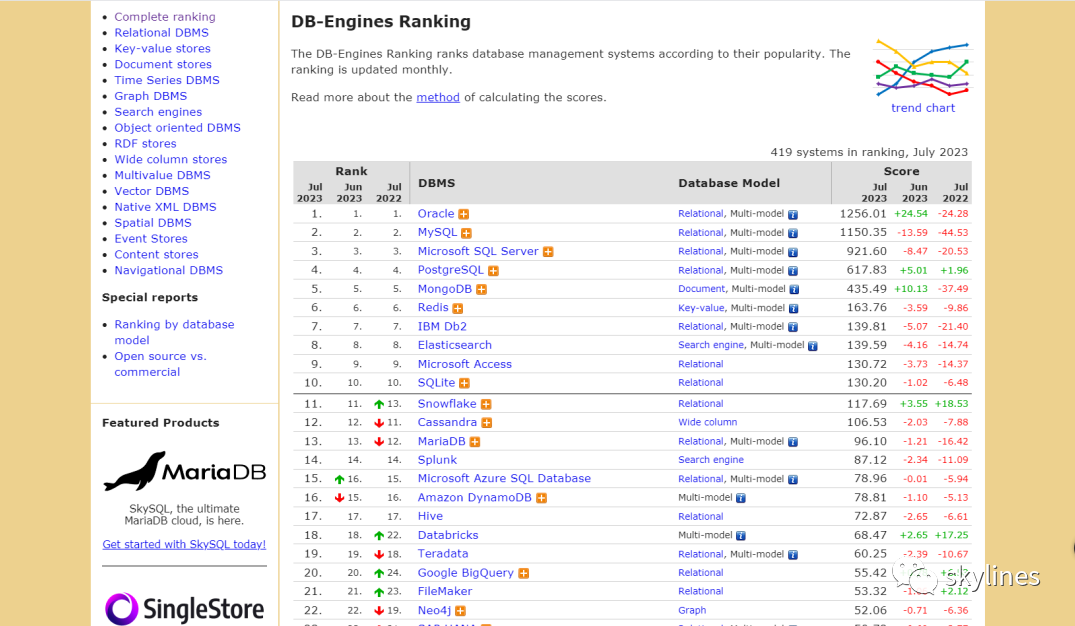
Task: Click the orange plus icon beside MySQL
Action: [466, 233]
